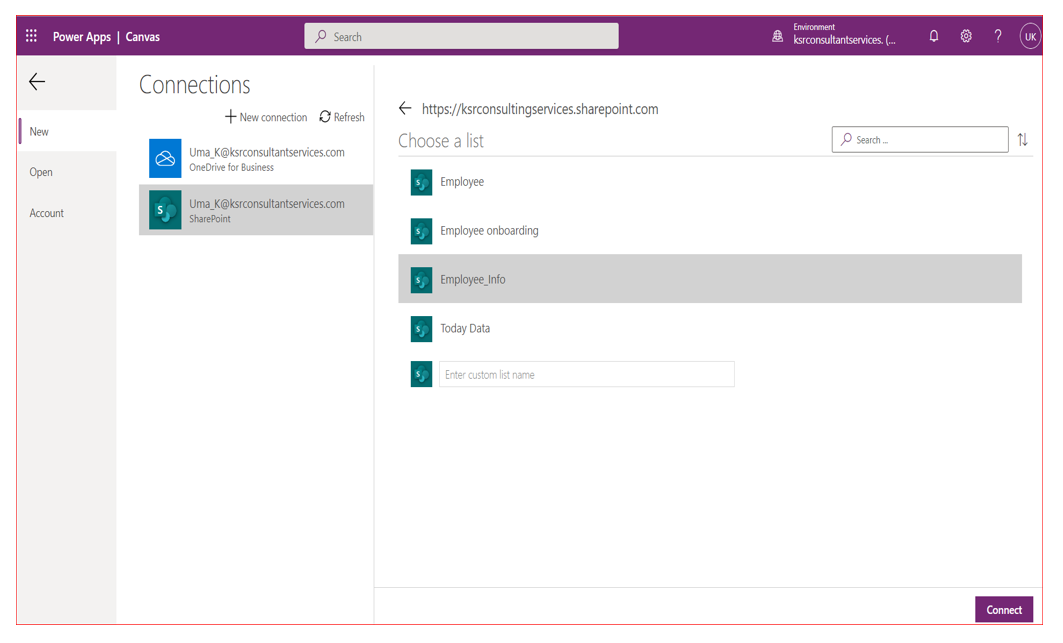Choose the SharePoint connection row
The image size is (1063, 643).
click(256, 210)
